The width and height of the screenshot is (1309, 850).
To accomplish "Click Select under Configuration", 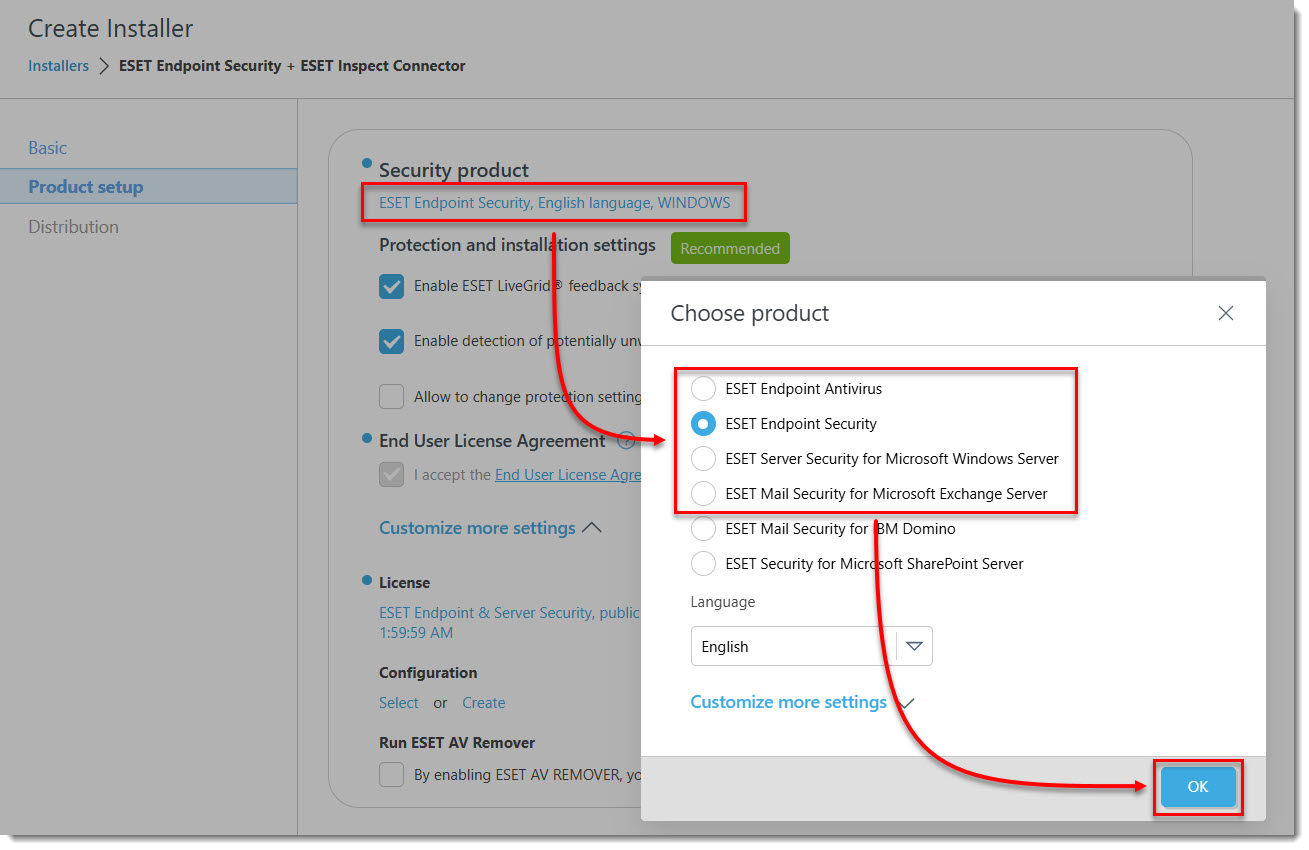I will (399, 703).
